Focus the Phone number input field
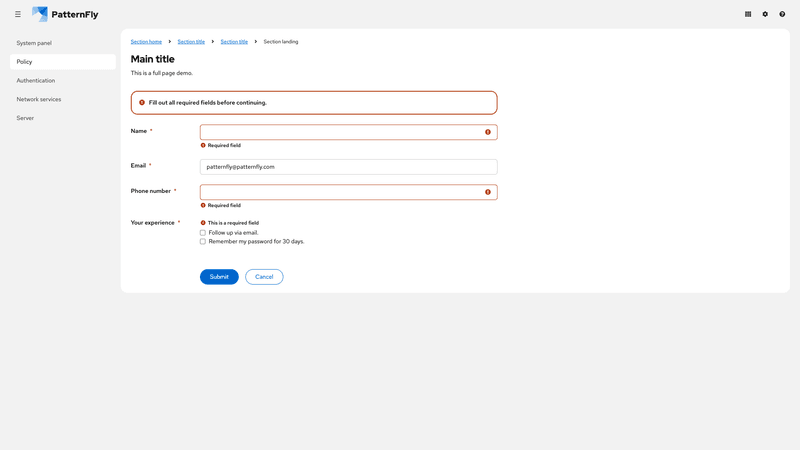This screenshot has height=450, width=800. (x=340, y=192)
